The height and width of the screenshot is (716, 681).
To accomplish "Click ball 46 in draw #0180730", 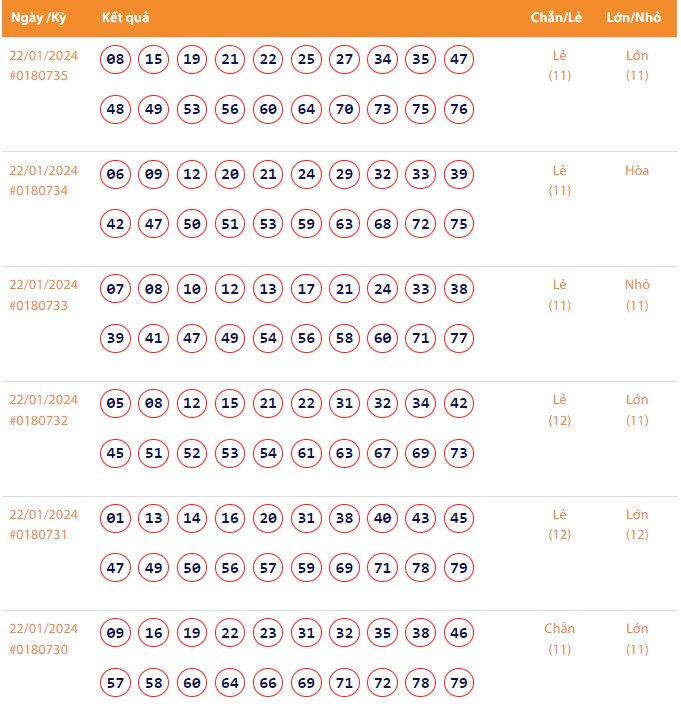I will (x=459, y=633).
